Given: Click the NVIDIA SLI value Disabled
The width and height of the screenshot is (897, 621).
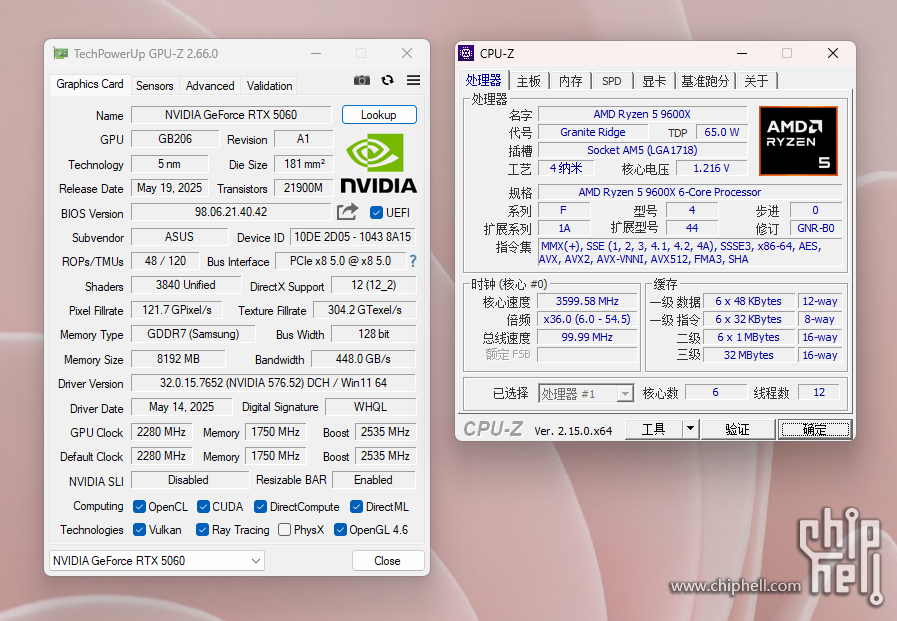Looking at the screenshot, I should (188, 480).
